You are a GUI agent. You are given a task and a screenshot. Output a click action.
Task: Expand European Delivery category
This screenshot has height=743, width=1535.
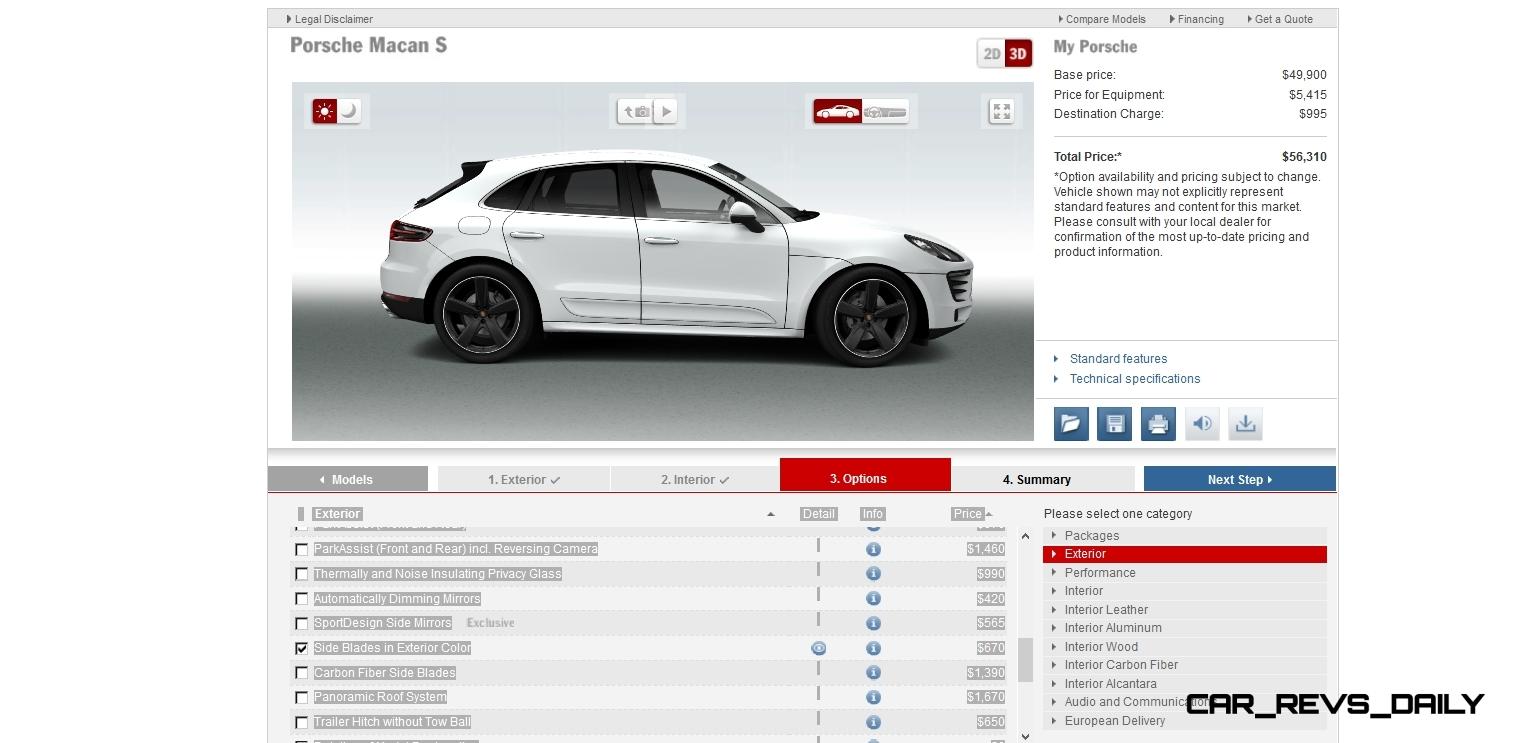(x=1184, y=721)
